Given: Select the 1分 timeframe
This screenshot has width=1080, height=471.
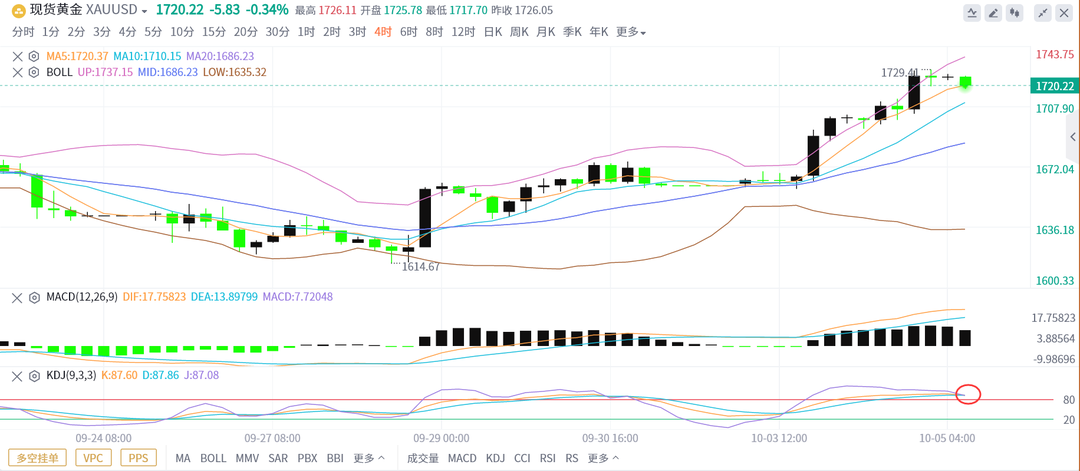Looking at the screenshot, I should [50, 32].
